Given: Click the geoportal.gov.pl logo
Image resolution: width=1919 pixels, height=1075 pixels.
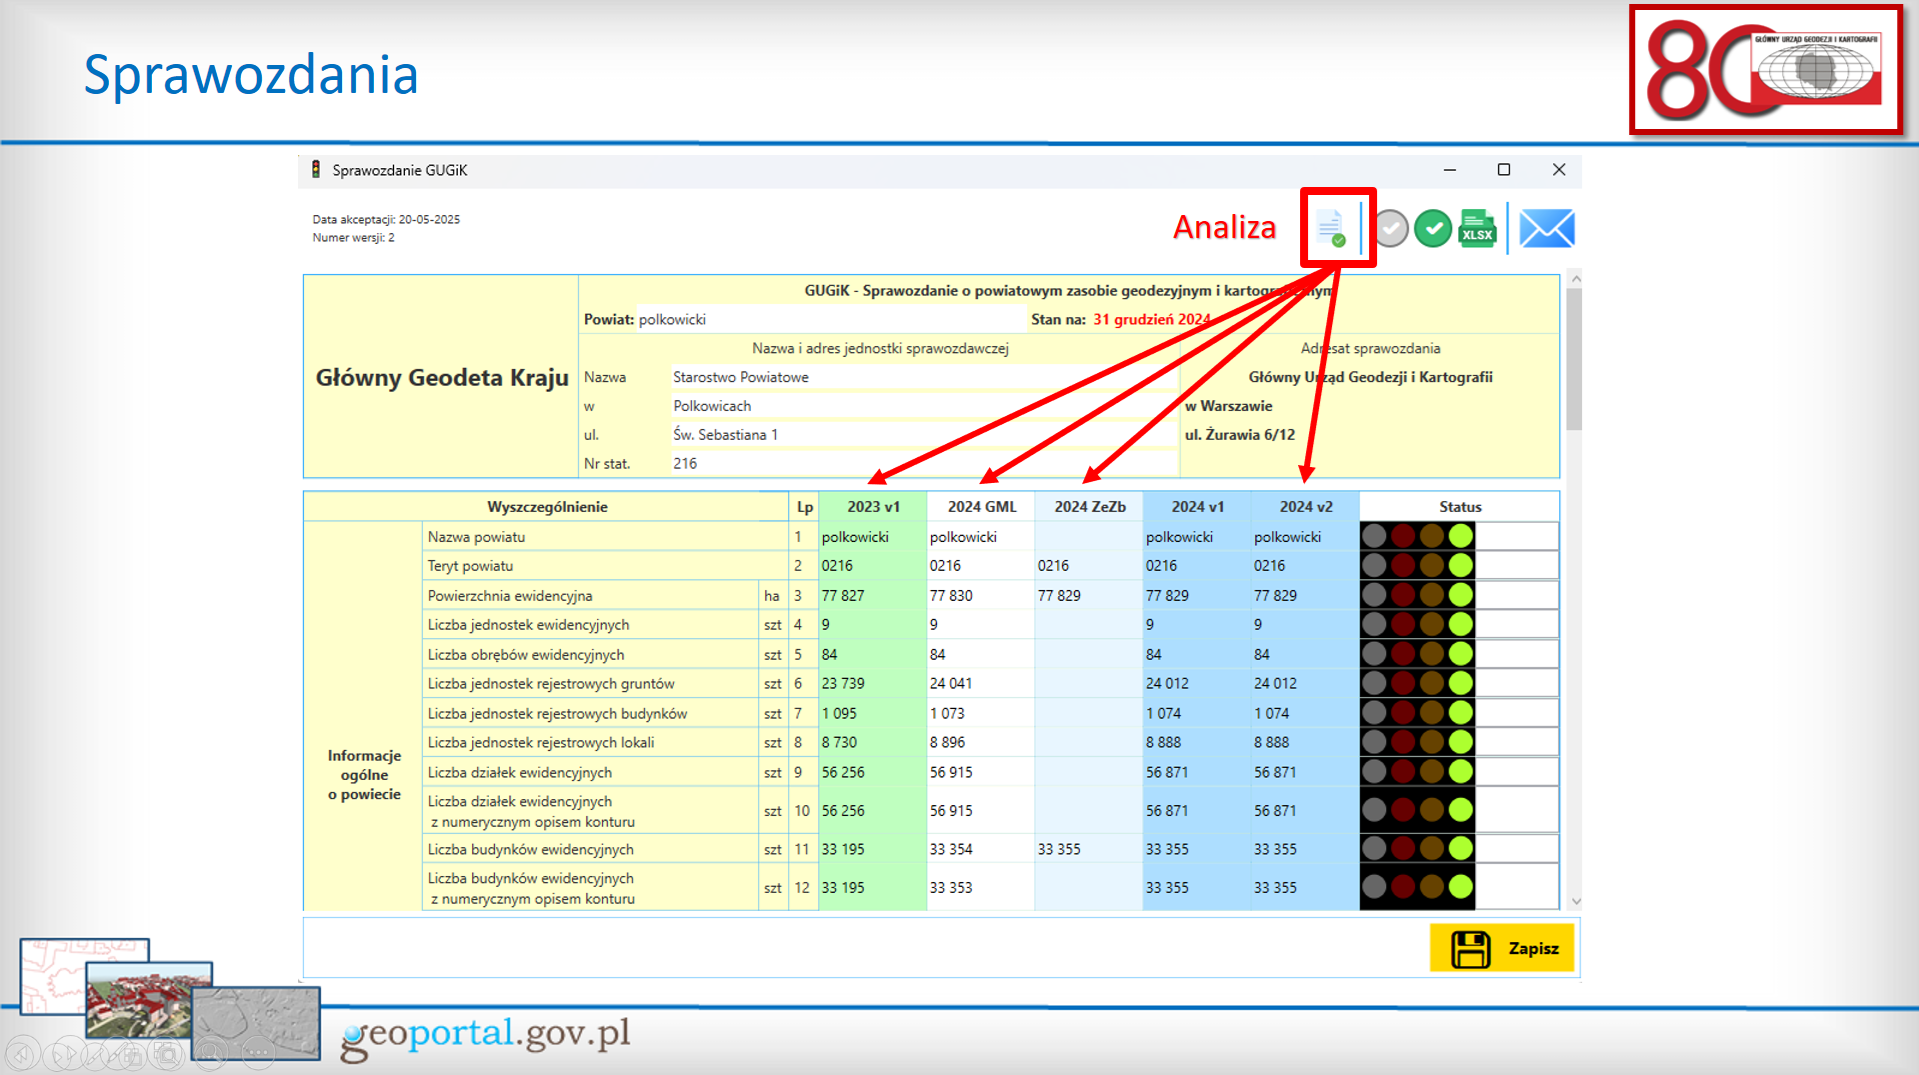Looking at the screenshot, I should coord(485,1035).
